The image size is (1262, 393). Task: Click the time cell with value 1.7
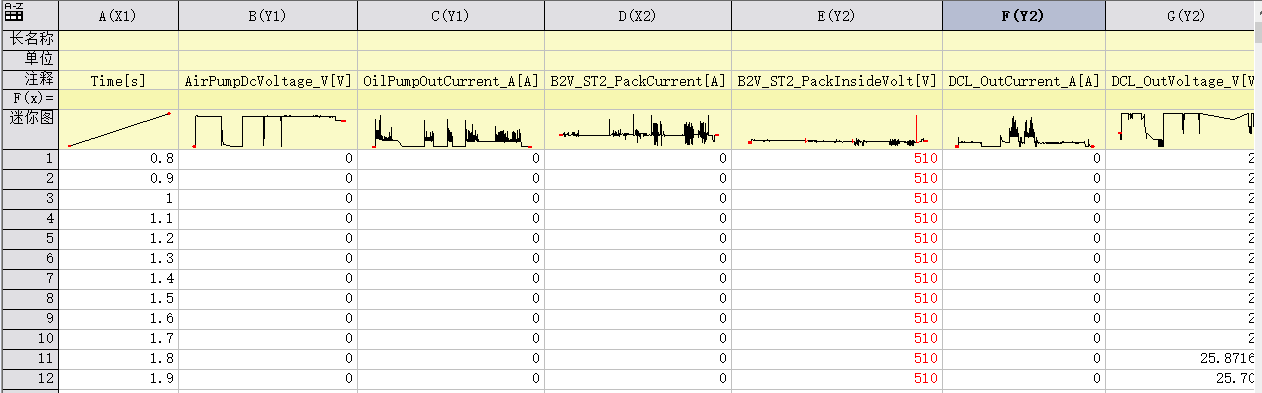click(x=118, y=339)
